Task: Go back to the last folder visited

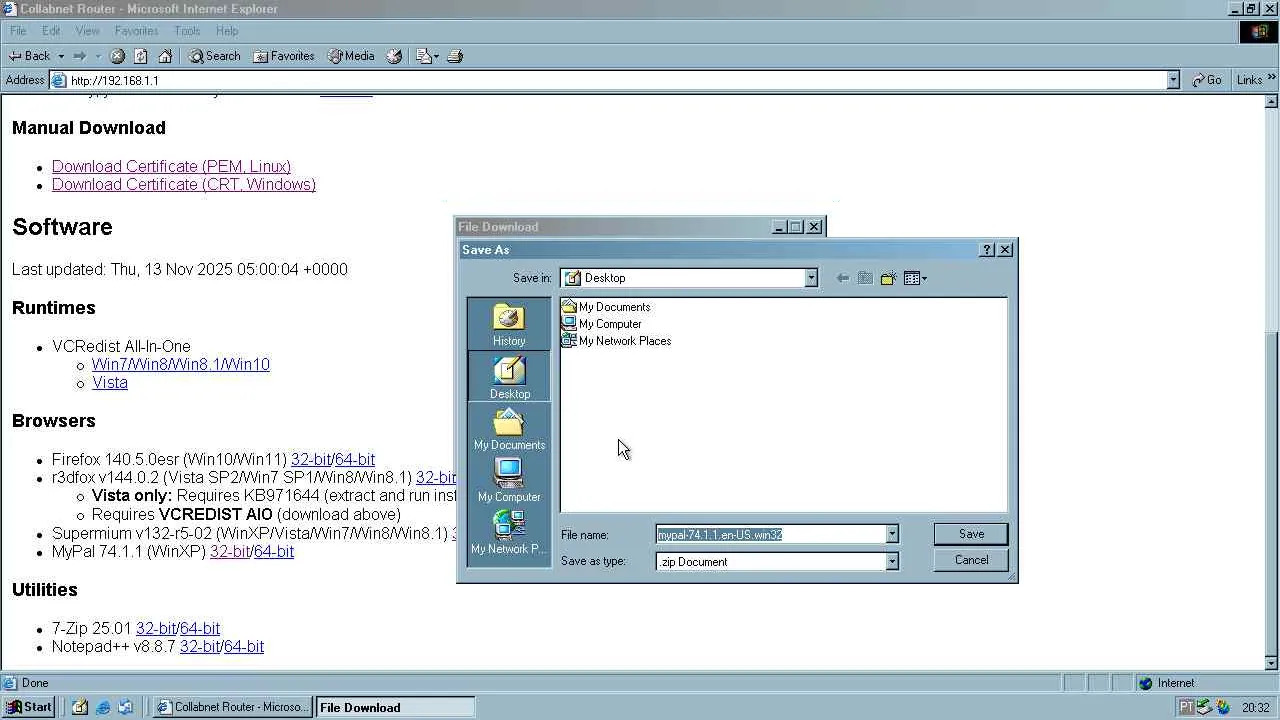Action: click(843, 278)
